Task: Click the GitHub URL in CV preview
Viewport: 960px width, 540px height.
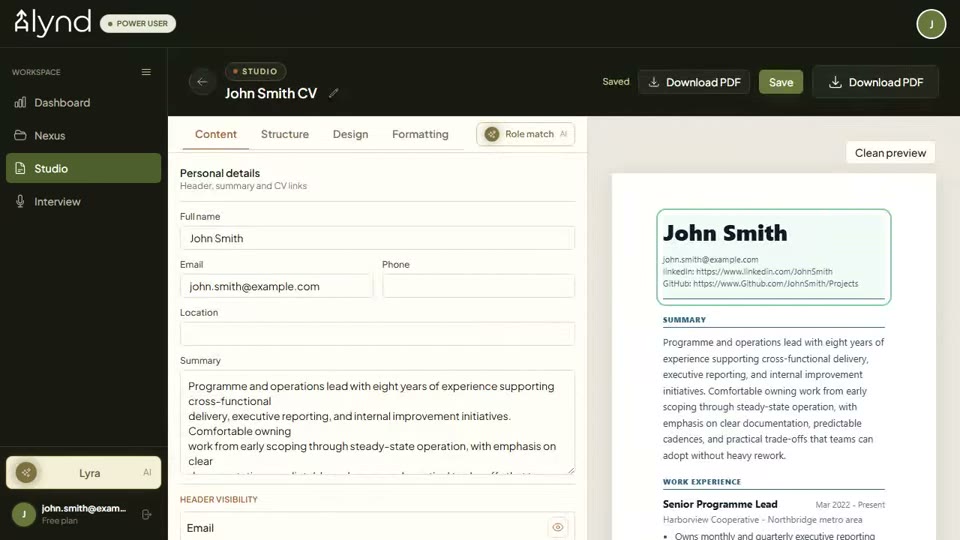Action: click(x=776, y=283)
